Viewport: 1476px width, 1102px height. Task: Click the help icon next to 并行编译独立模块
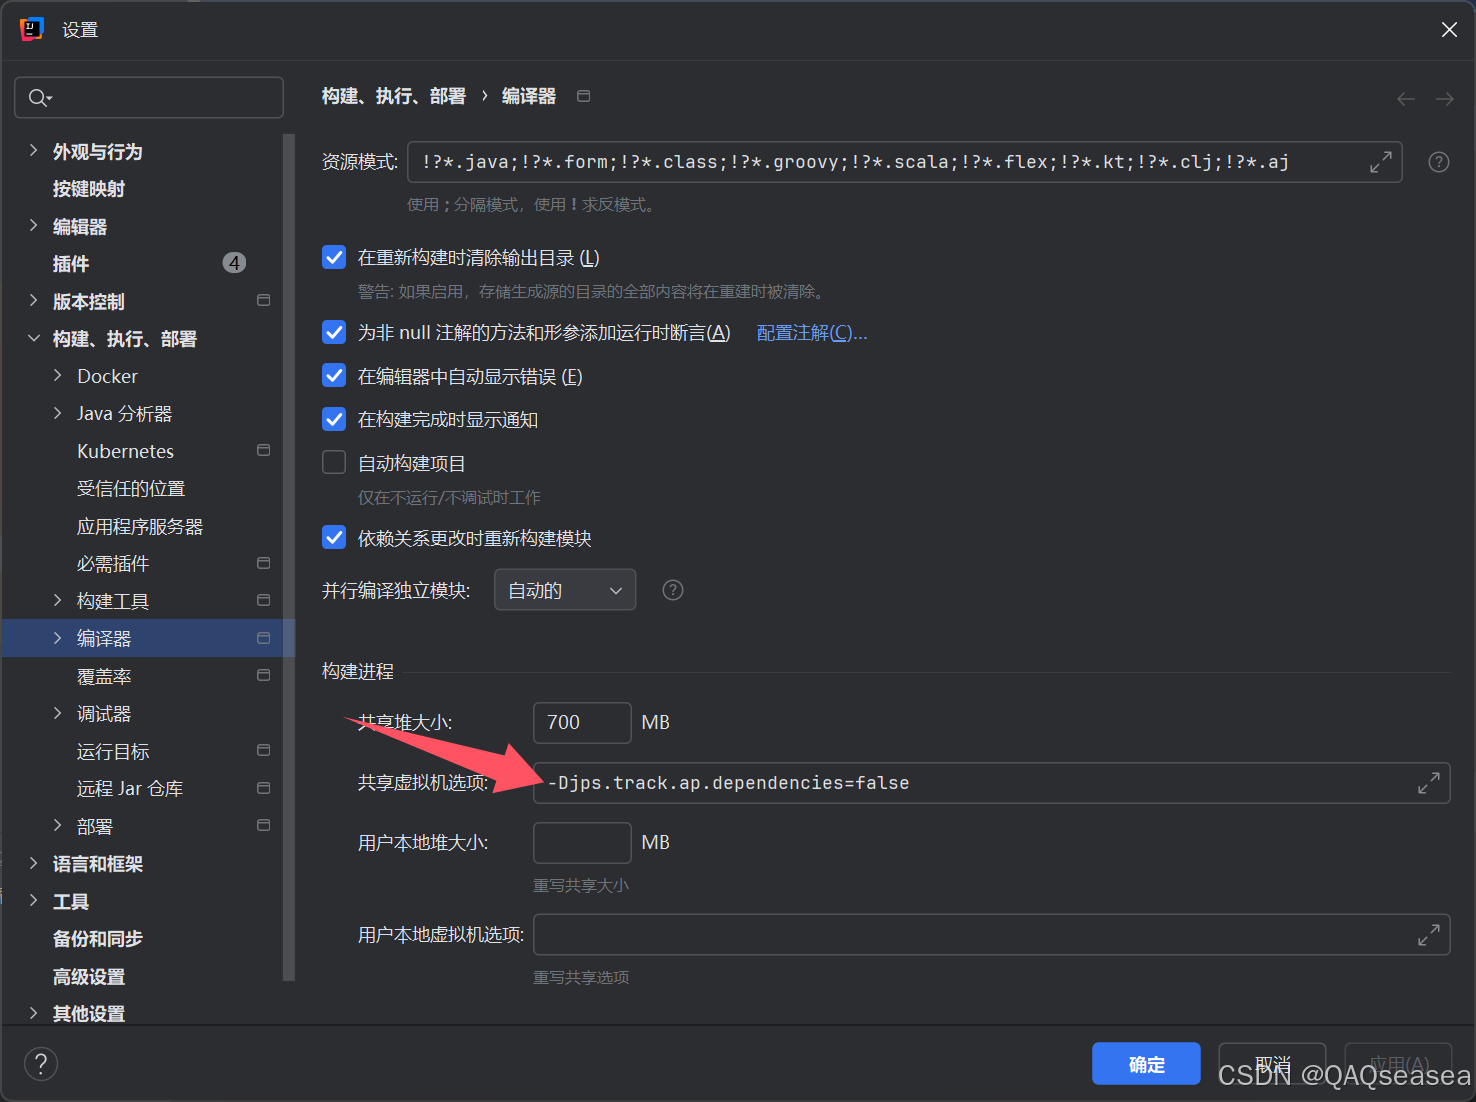pyautogui.click(x=671, y=590)
